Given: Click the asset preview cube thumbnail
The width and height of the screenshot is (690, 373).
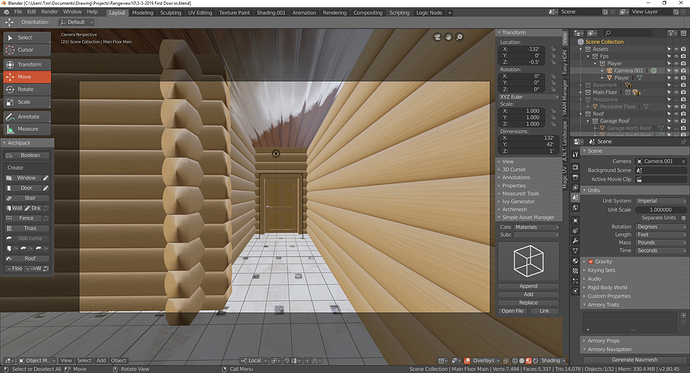Looking at the screenshot, I should (529, 260).
